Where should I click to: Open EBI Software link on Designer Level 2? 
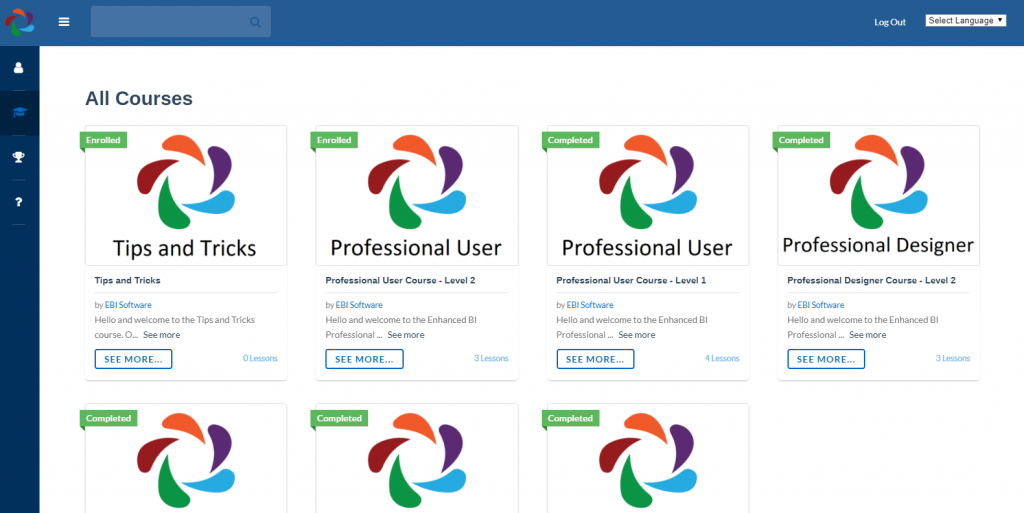coord(821,305)
